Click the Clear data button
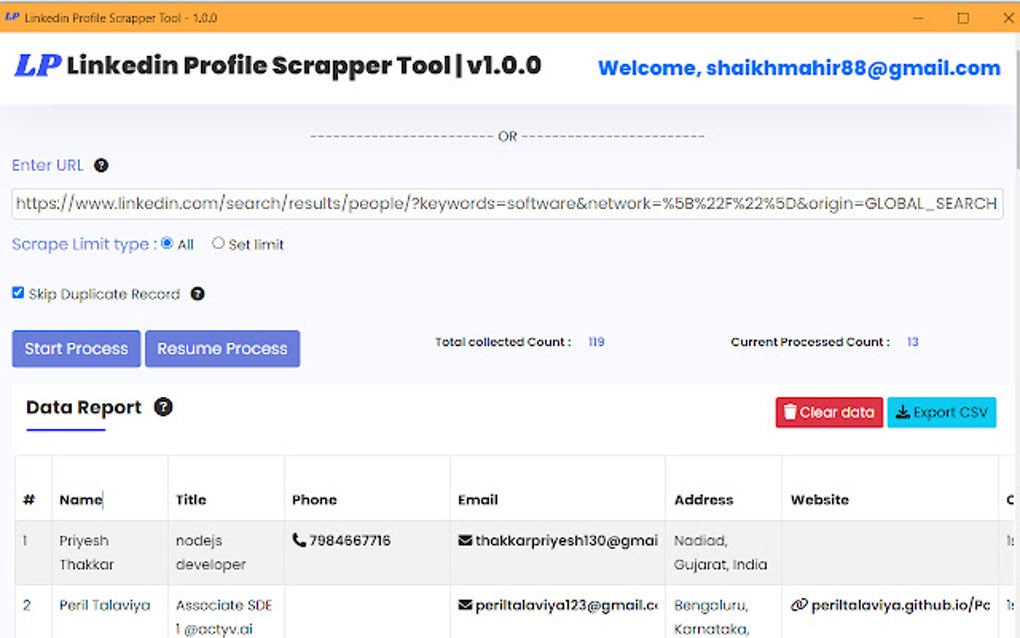This screenshot has height=638, width=1020. point(828,411)
